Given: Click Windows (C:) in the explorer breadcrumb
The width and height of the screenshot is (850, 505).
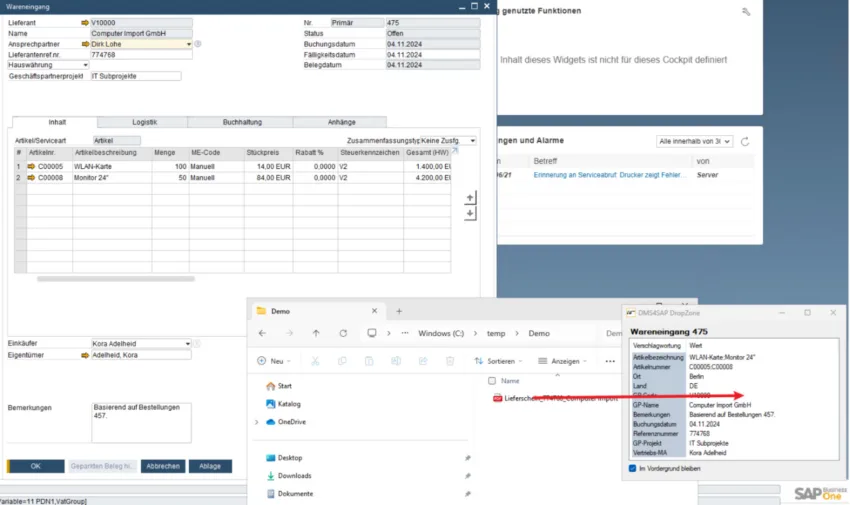Looking at the screenshot, I should point(441,333).
